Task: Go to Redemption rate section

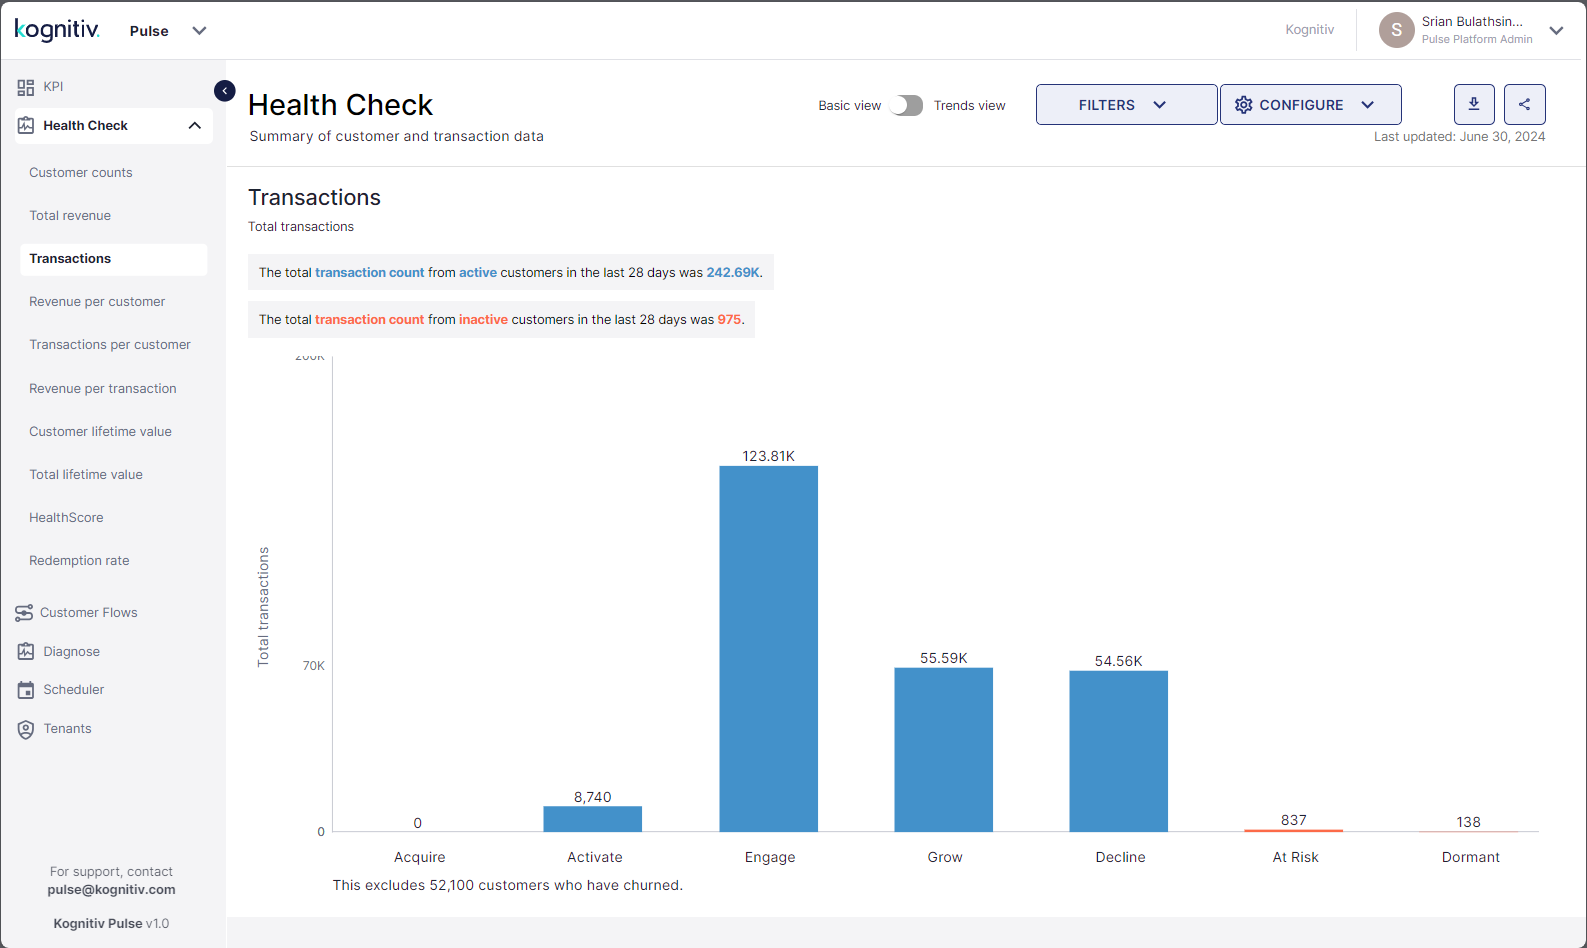Action: [x=79, y=561]
